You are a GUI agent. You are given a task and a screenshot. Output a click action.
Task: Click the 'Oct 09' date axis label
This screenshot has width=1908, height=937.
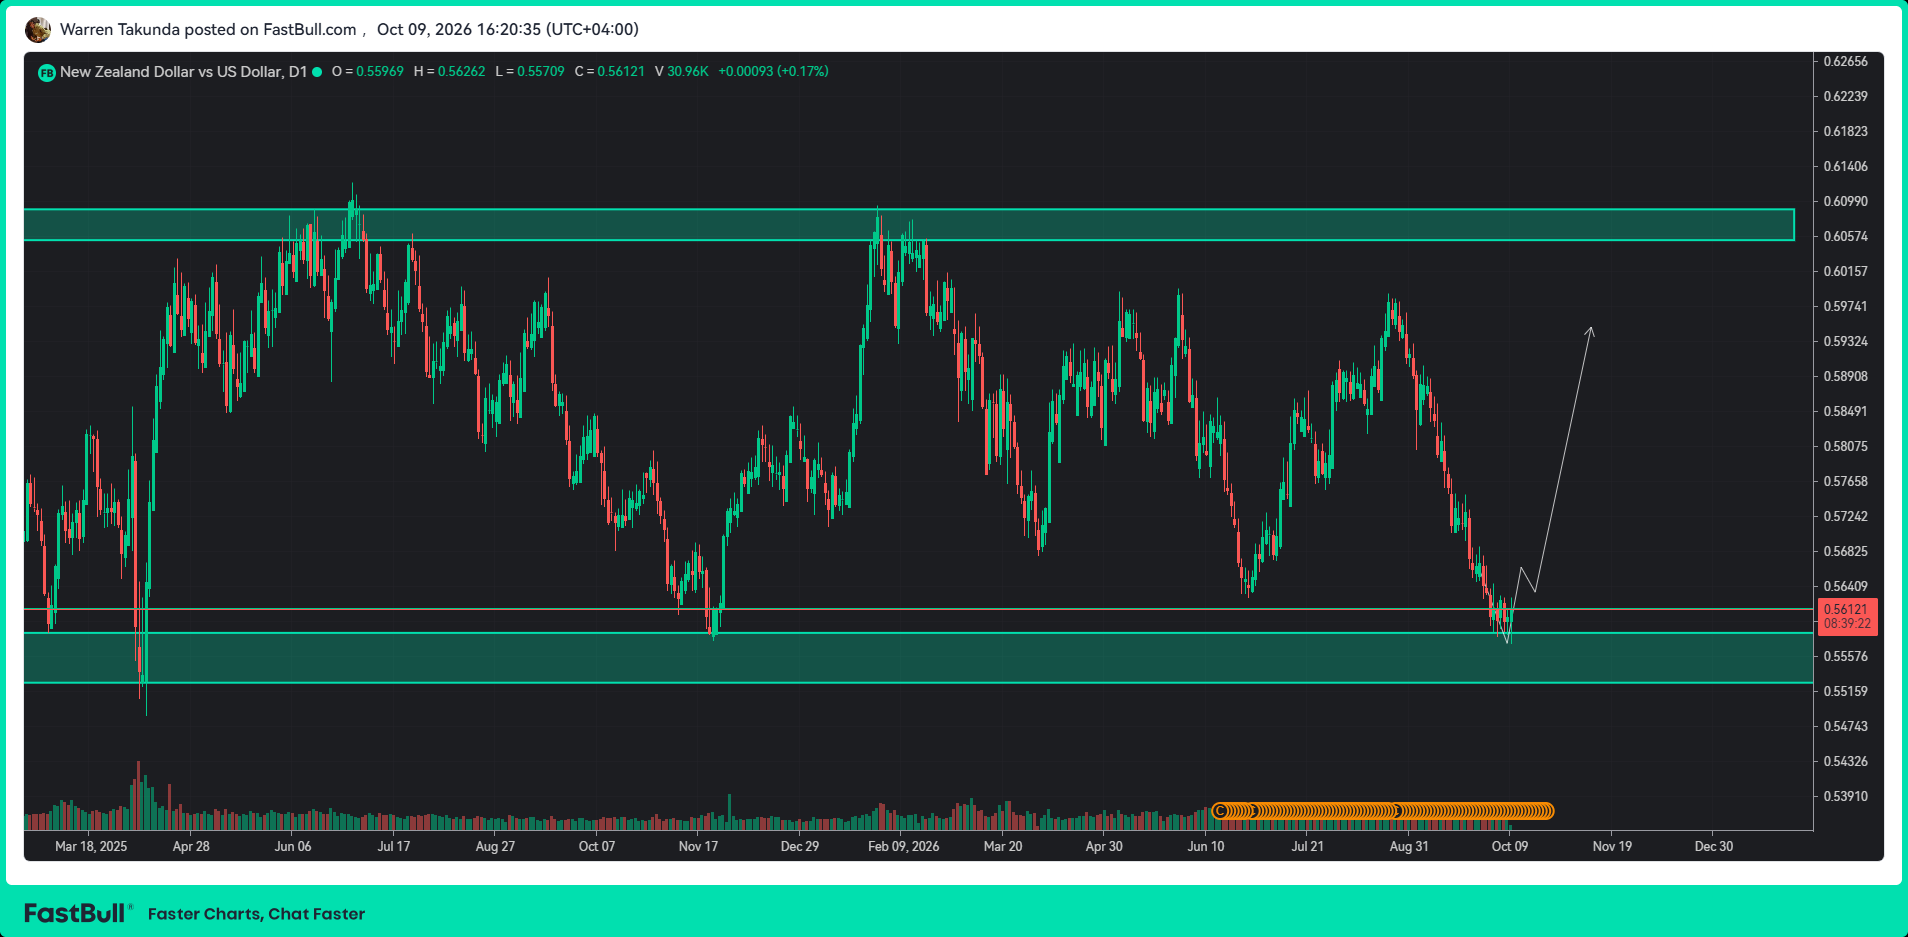tap(1510, 846)
